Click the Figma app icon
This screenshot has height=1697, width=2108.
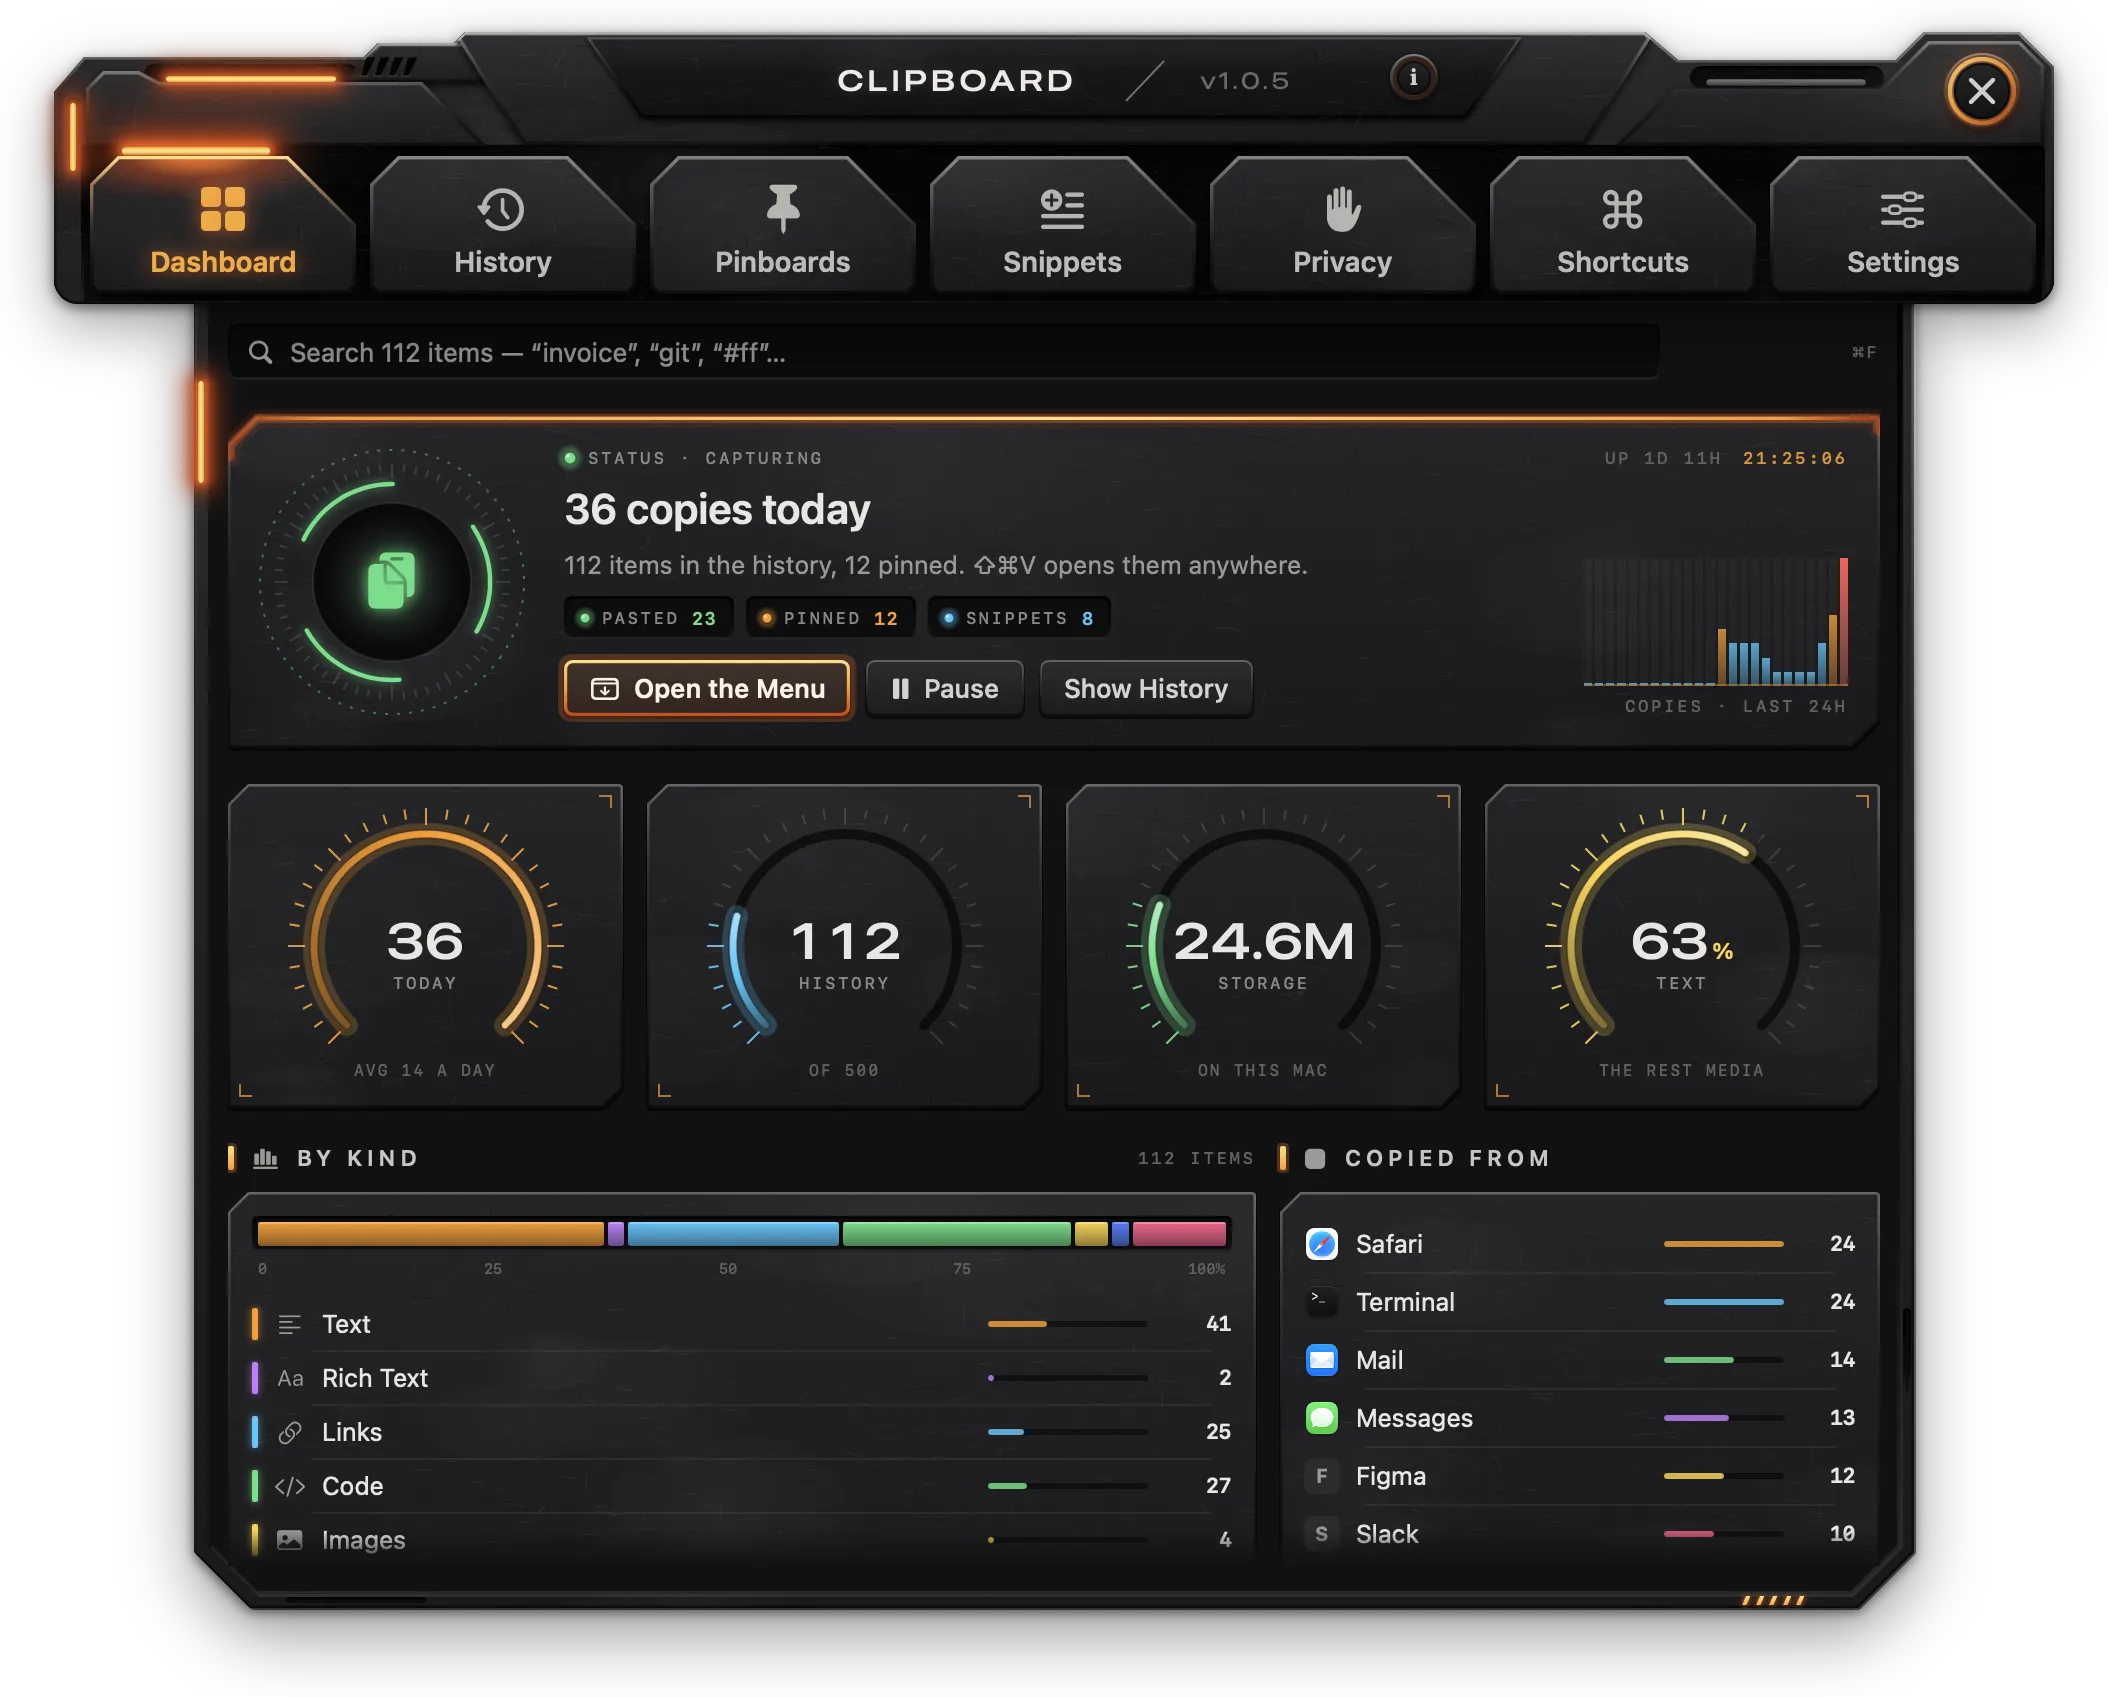click(1322, 1476)
